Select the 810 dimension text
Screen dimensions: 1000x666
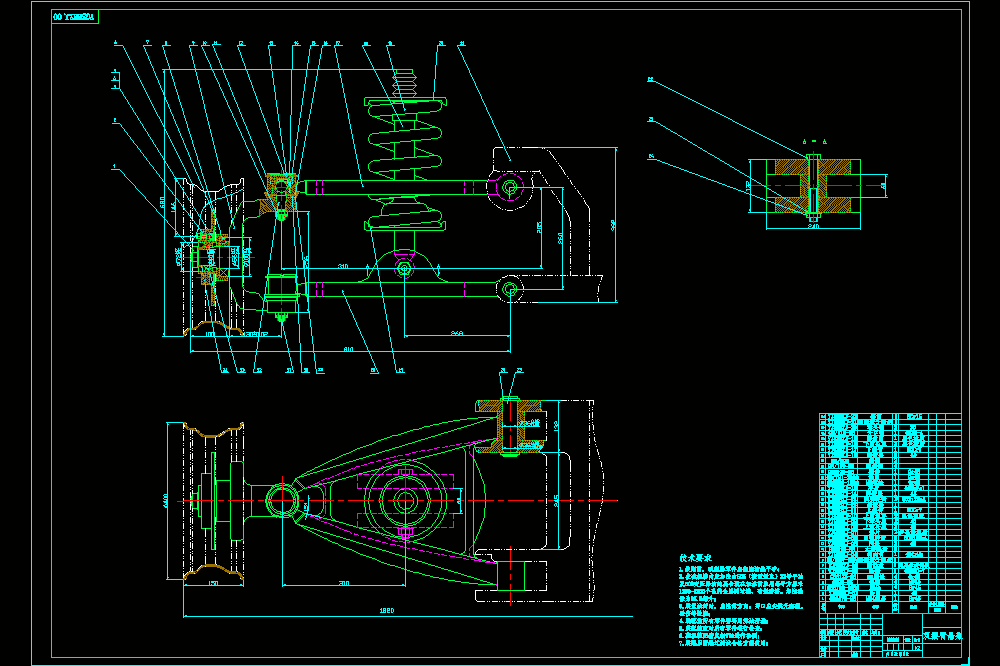pos(348,350)
